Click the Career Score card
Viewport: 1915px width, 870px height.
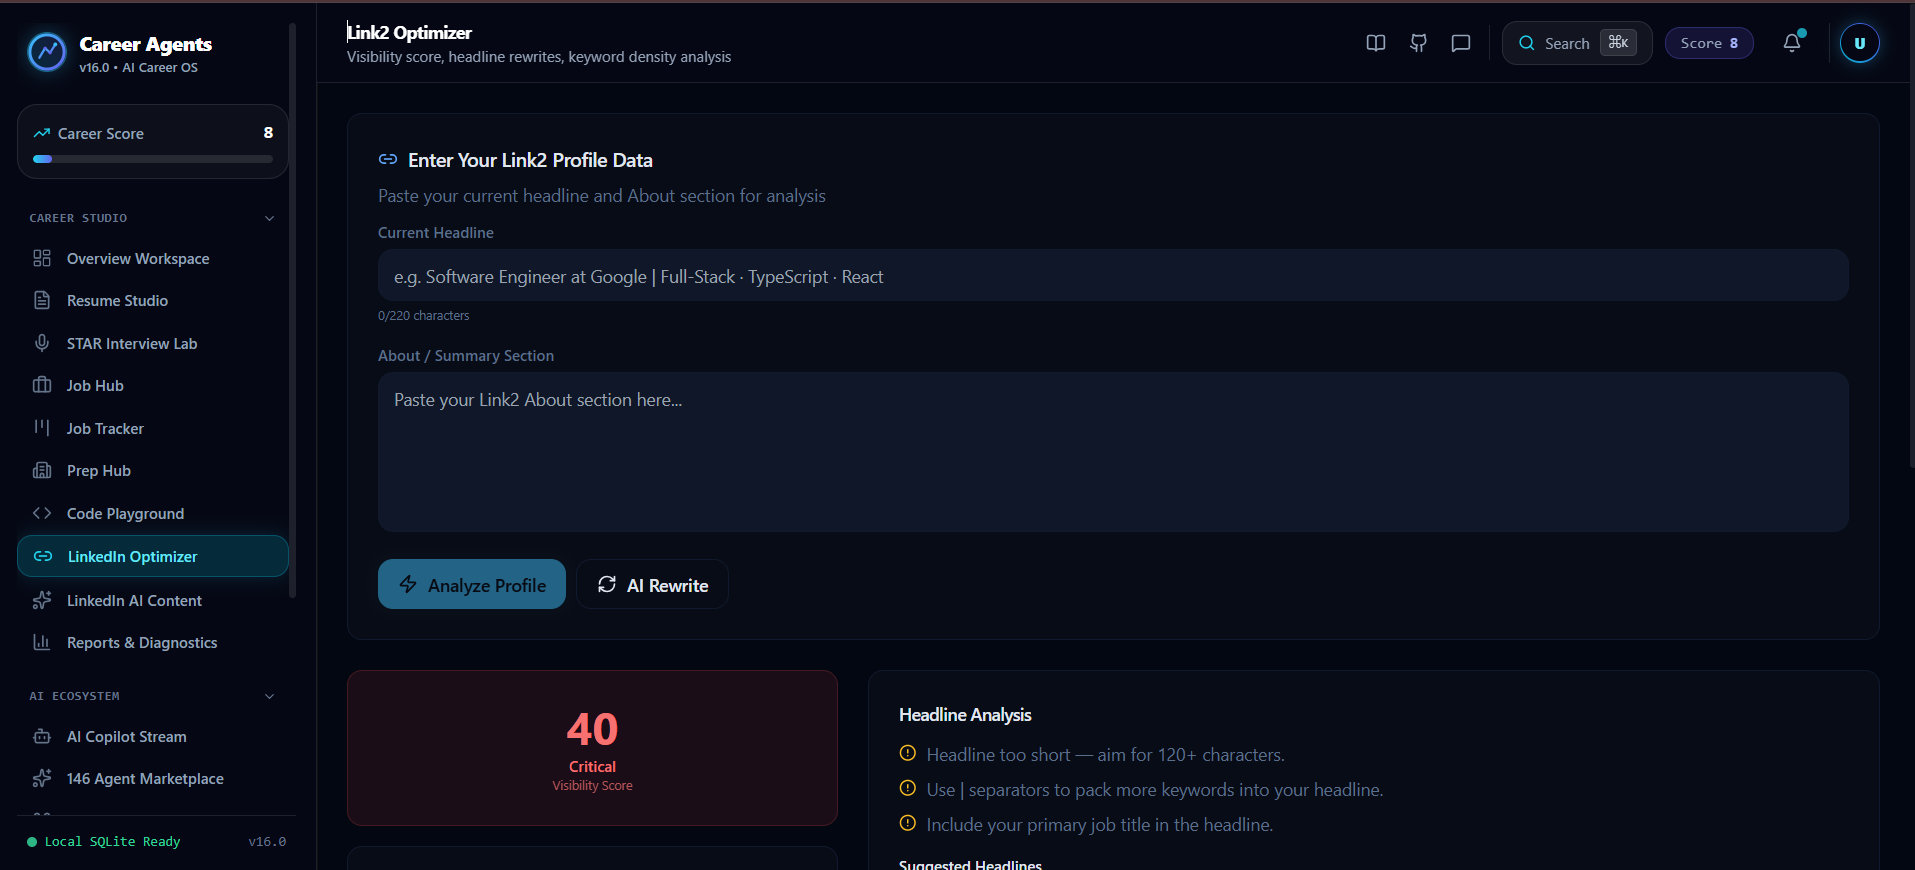point(153,141)
